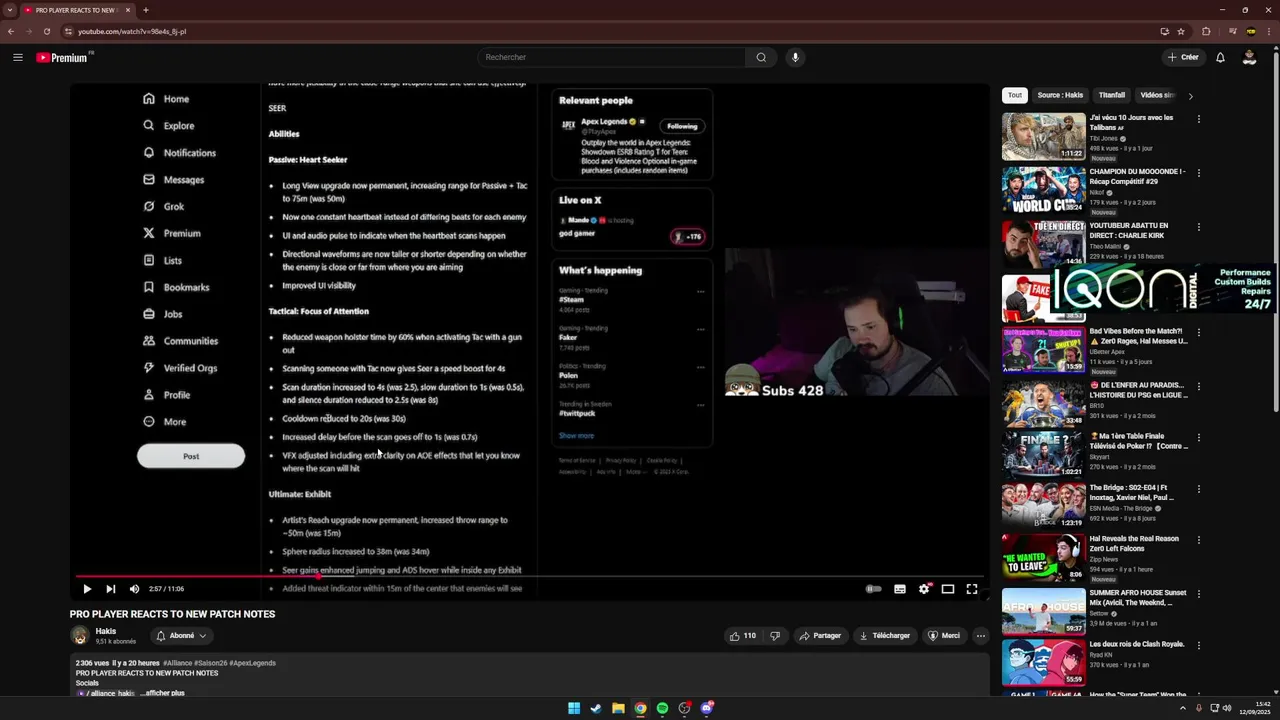Open options for Bad Vibes video
The image size is (1280, 720).
tap(1199, 332)
